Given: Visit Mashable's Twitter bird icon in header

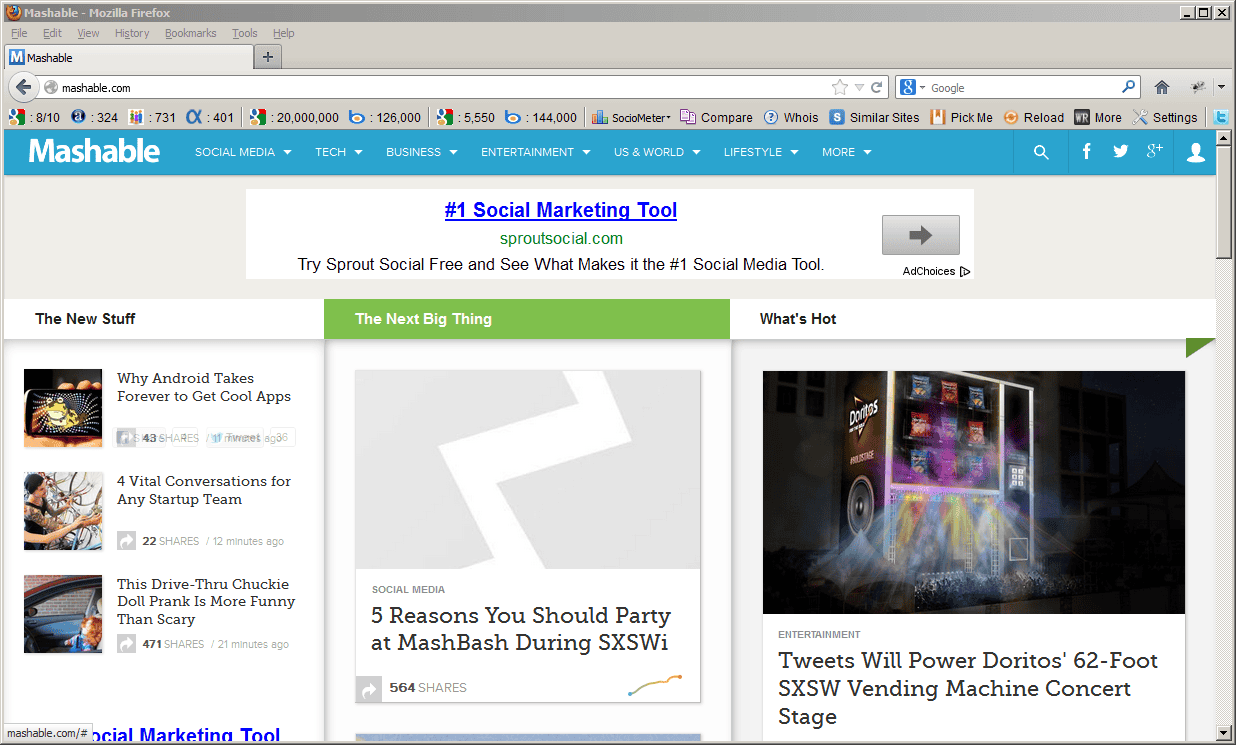Looking at the screenshot, I should coord(1121,152).
